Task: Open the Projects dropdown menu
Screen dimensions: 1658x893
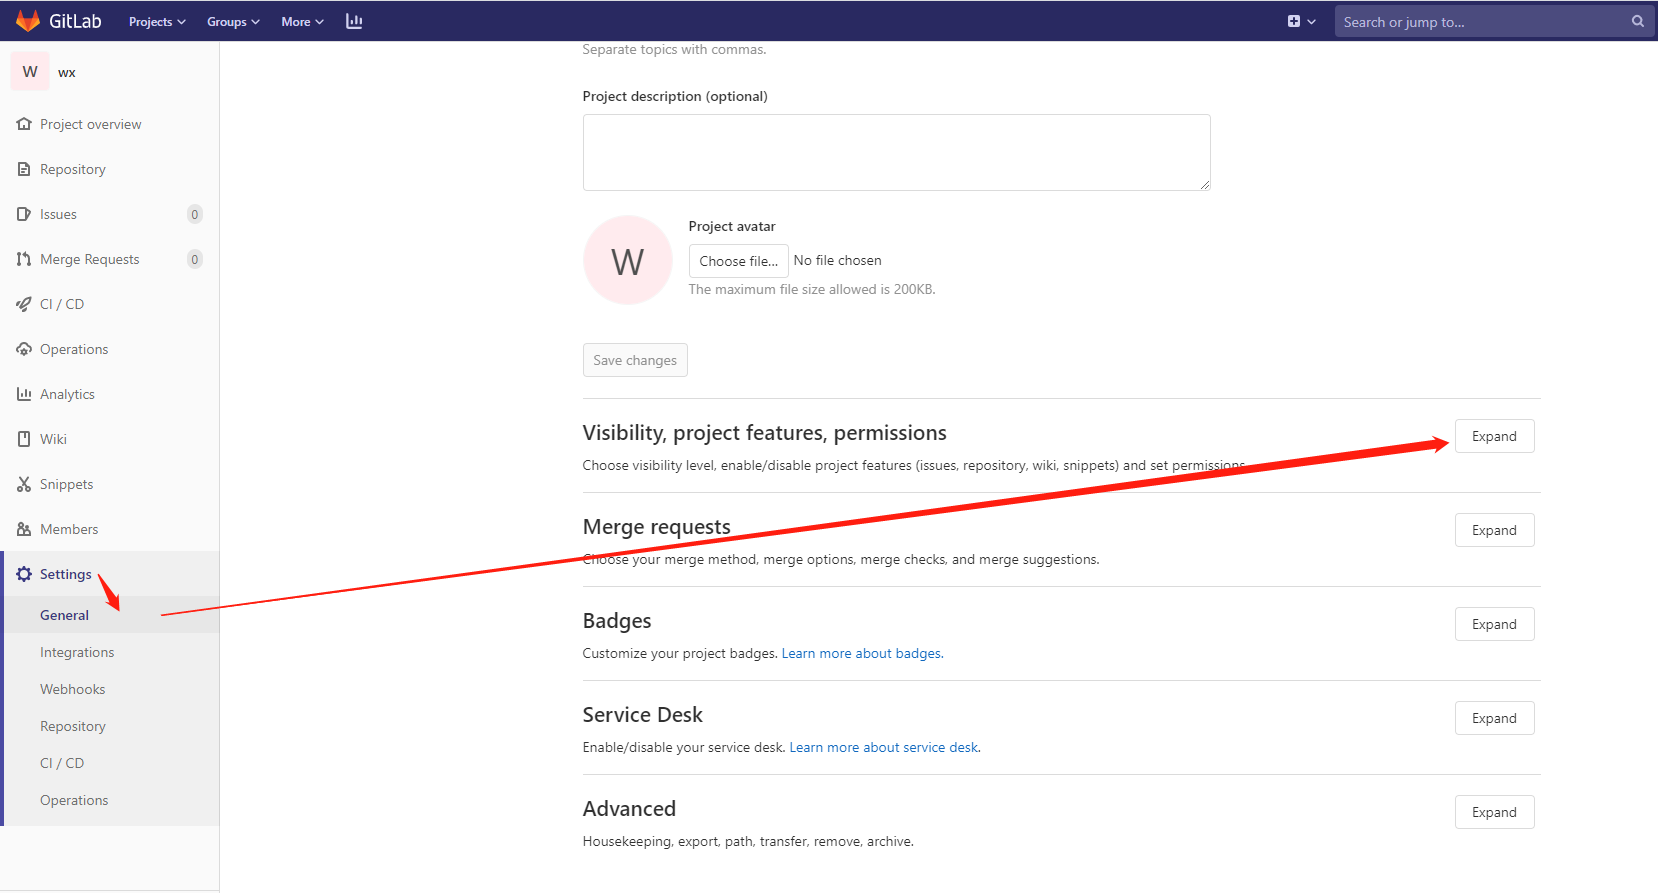Action: coord(156,21)
